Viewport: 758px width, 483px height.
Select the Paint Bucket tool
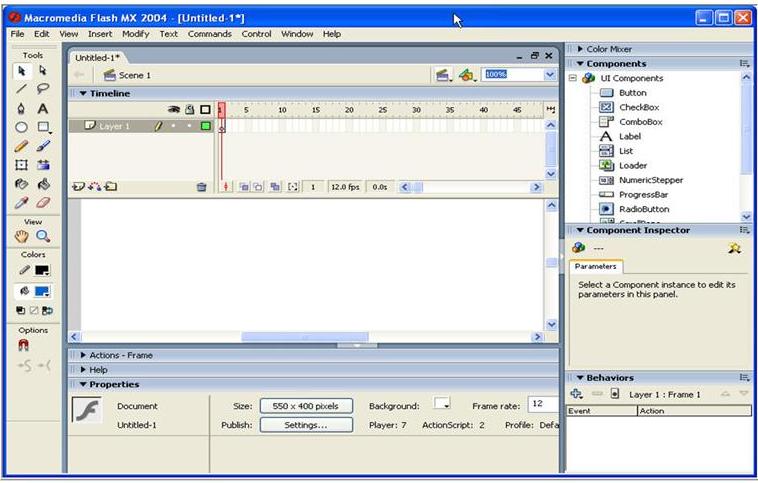[x=43, y=184]
